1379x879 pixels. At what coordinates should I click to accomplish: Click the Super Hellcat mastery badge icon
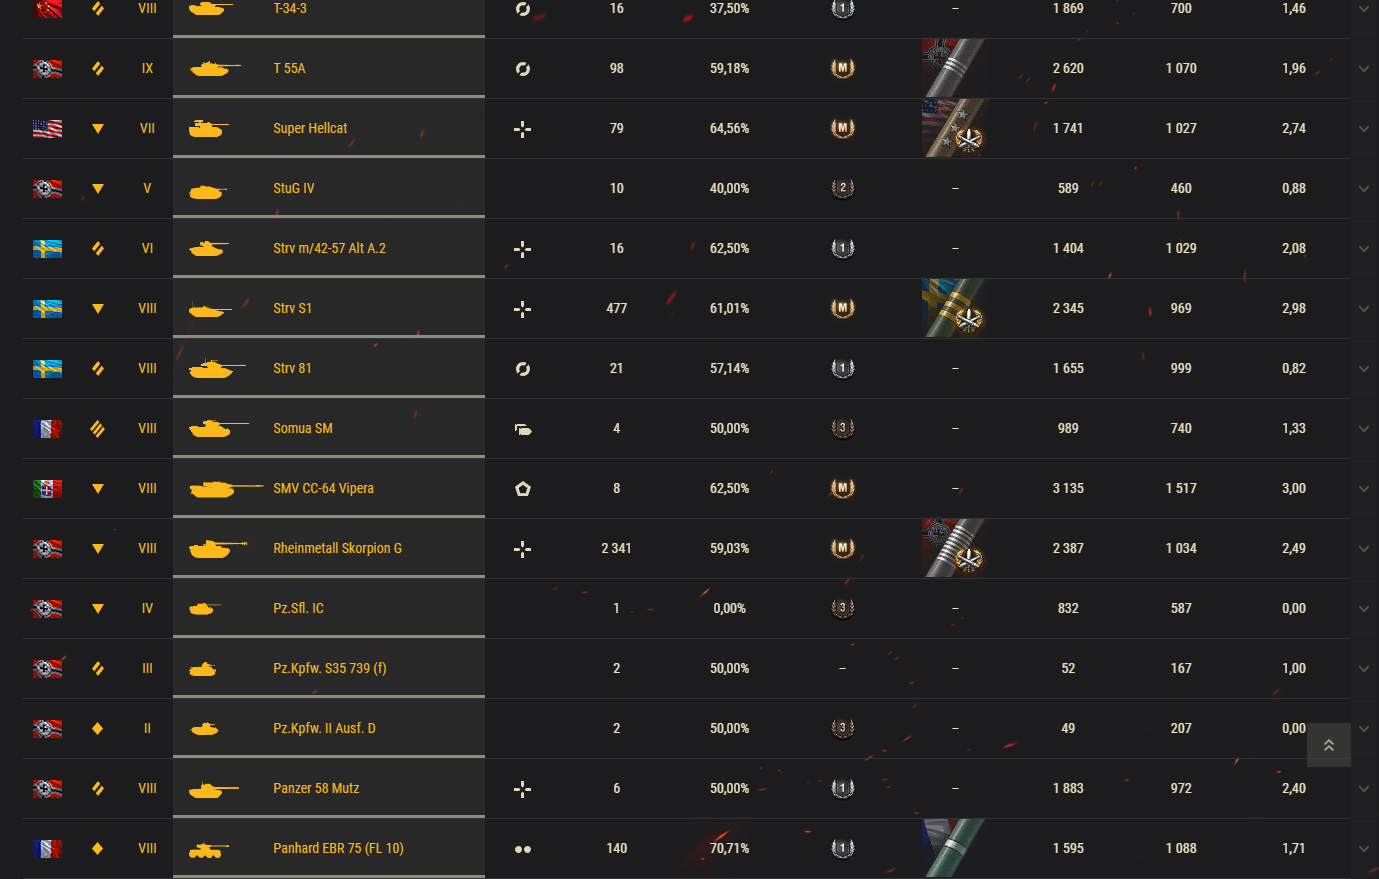tap(843, 128)
